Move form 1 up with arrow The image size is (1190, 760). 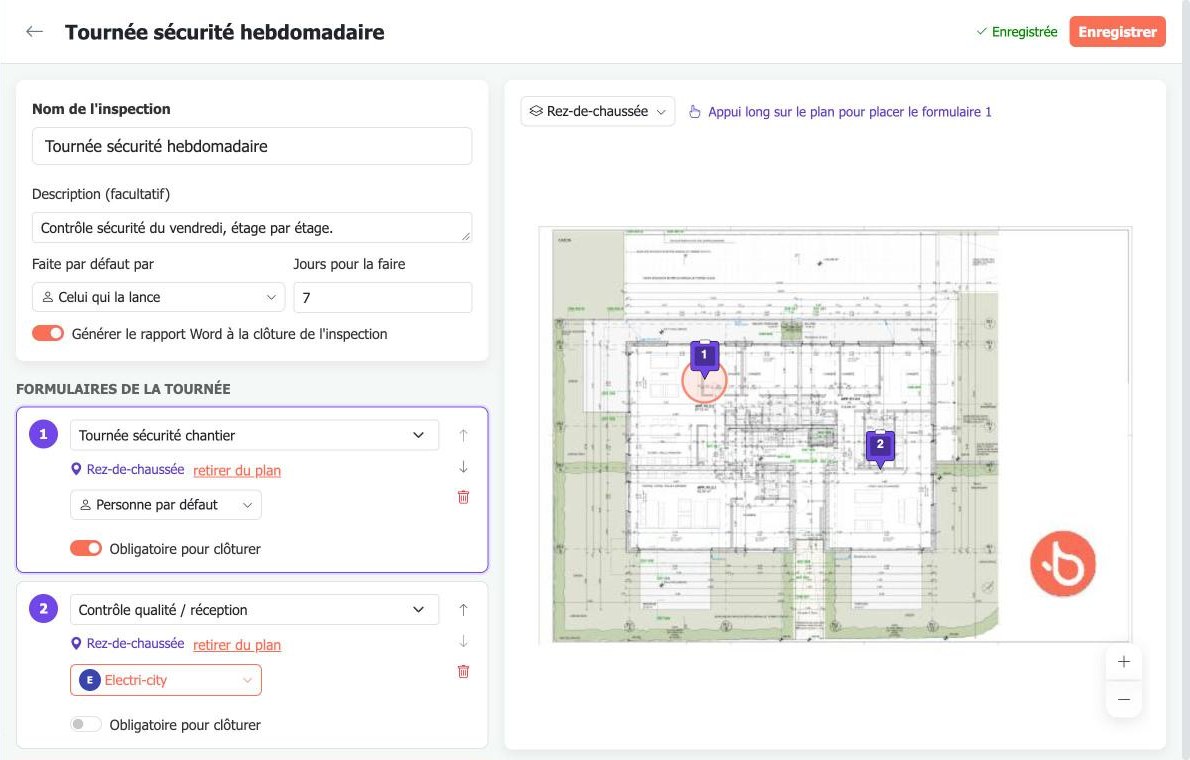(x=463, y=435)
